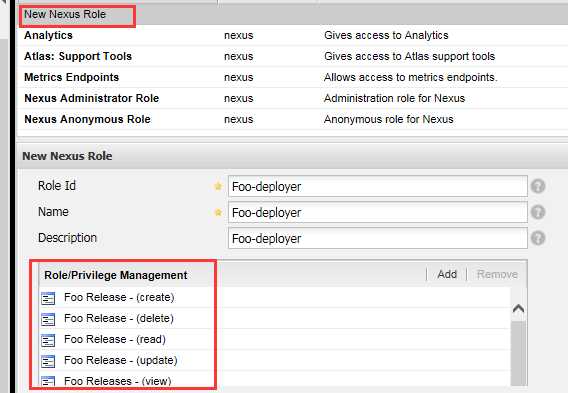Focus the Description input field
This screenshot has height=393, width=568.
pos(377,238)
